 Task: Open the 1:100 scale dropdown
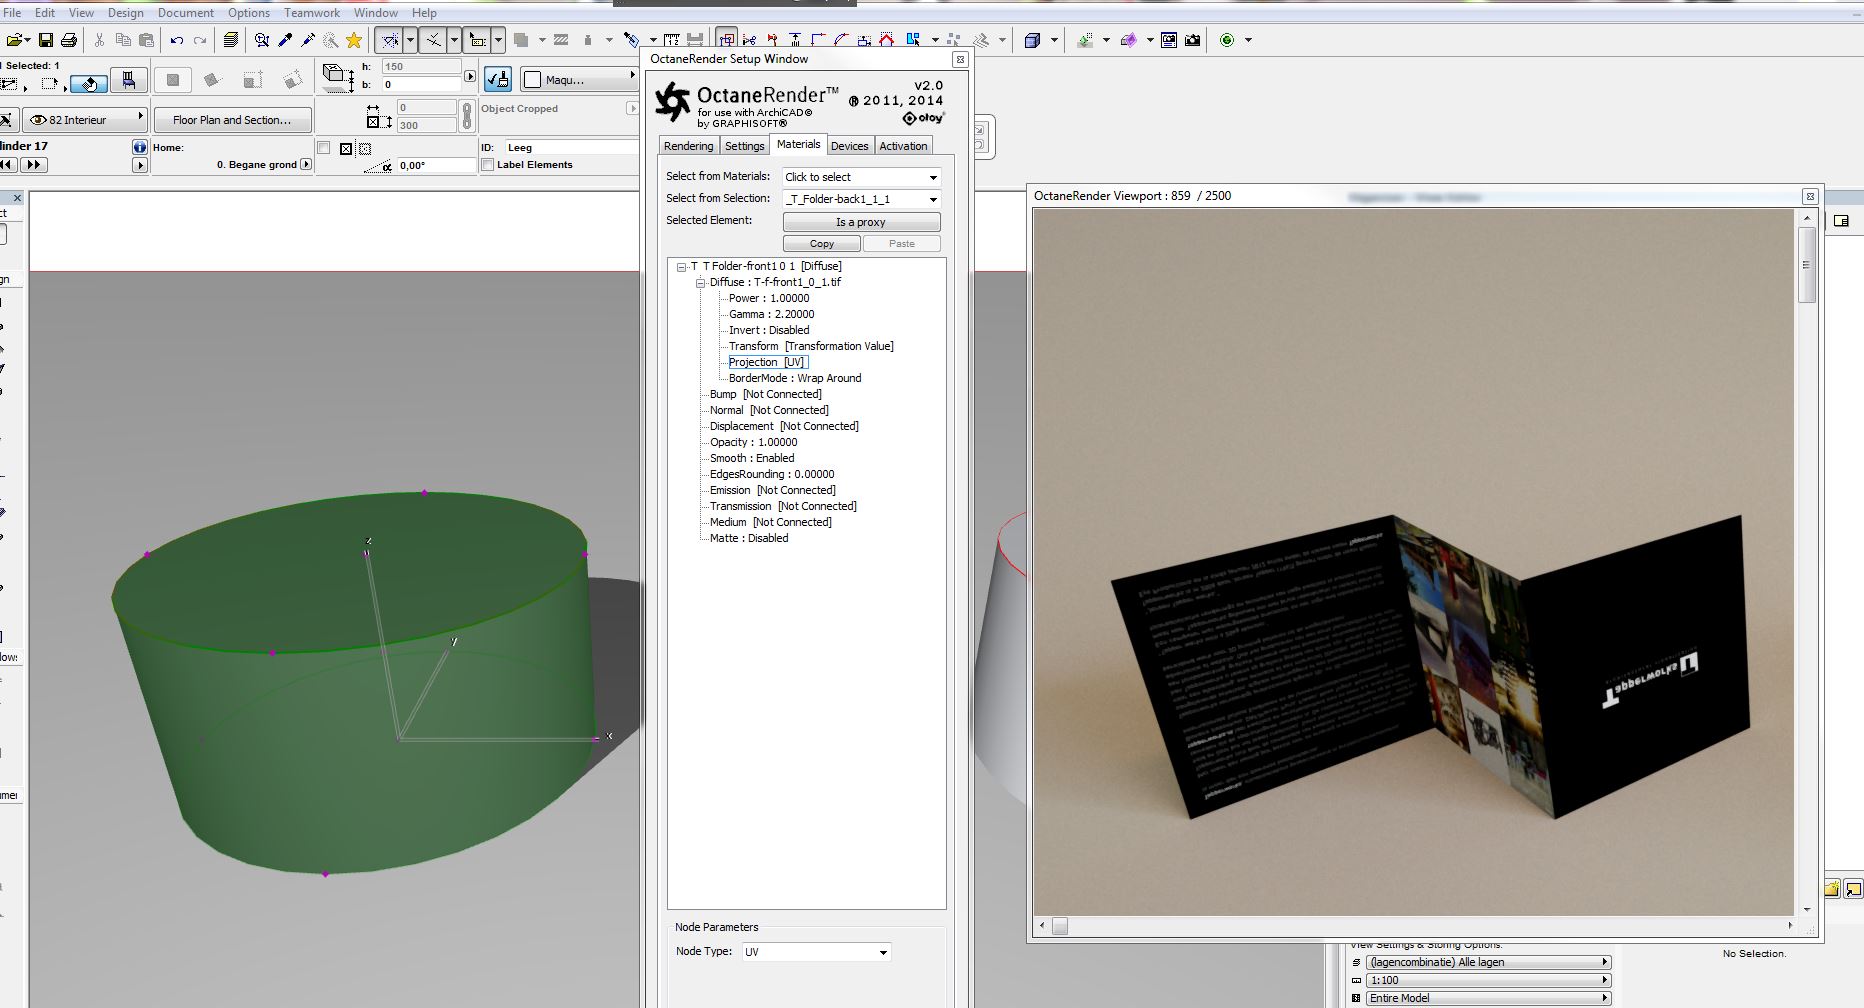pos(1488,980)
